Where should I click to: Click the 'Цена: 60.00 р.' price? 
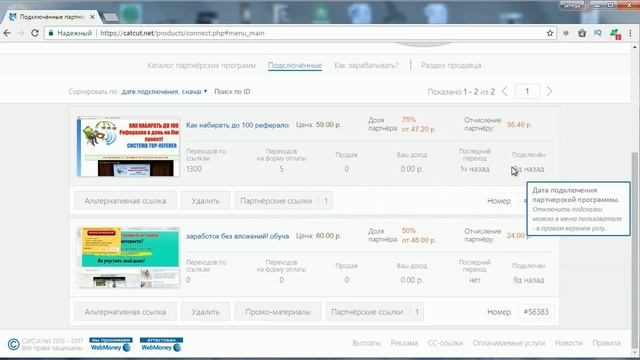click(318, 236)
